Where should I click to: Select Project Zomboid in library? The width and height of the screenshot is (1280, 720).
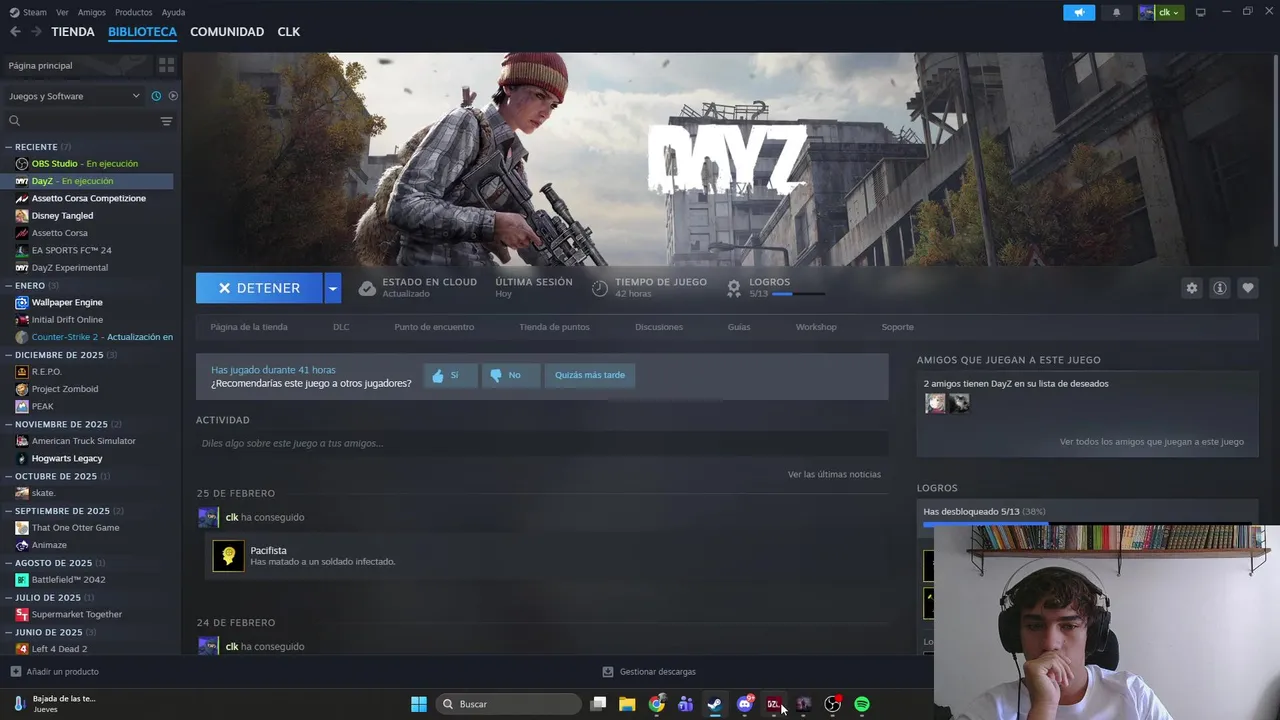(x=65, y=389)
